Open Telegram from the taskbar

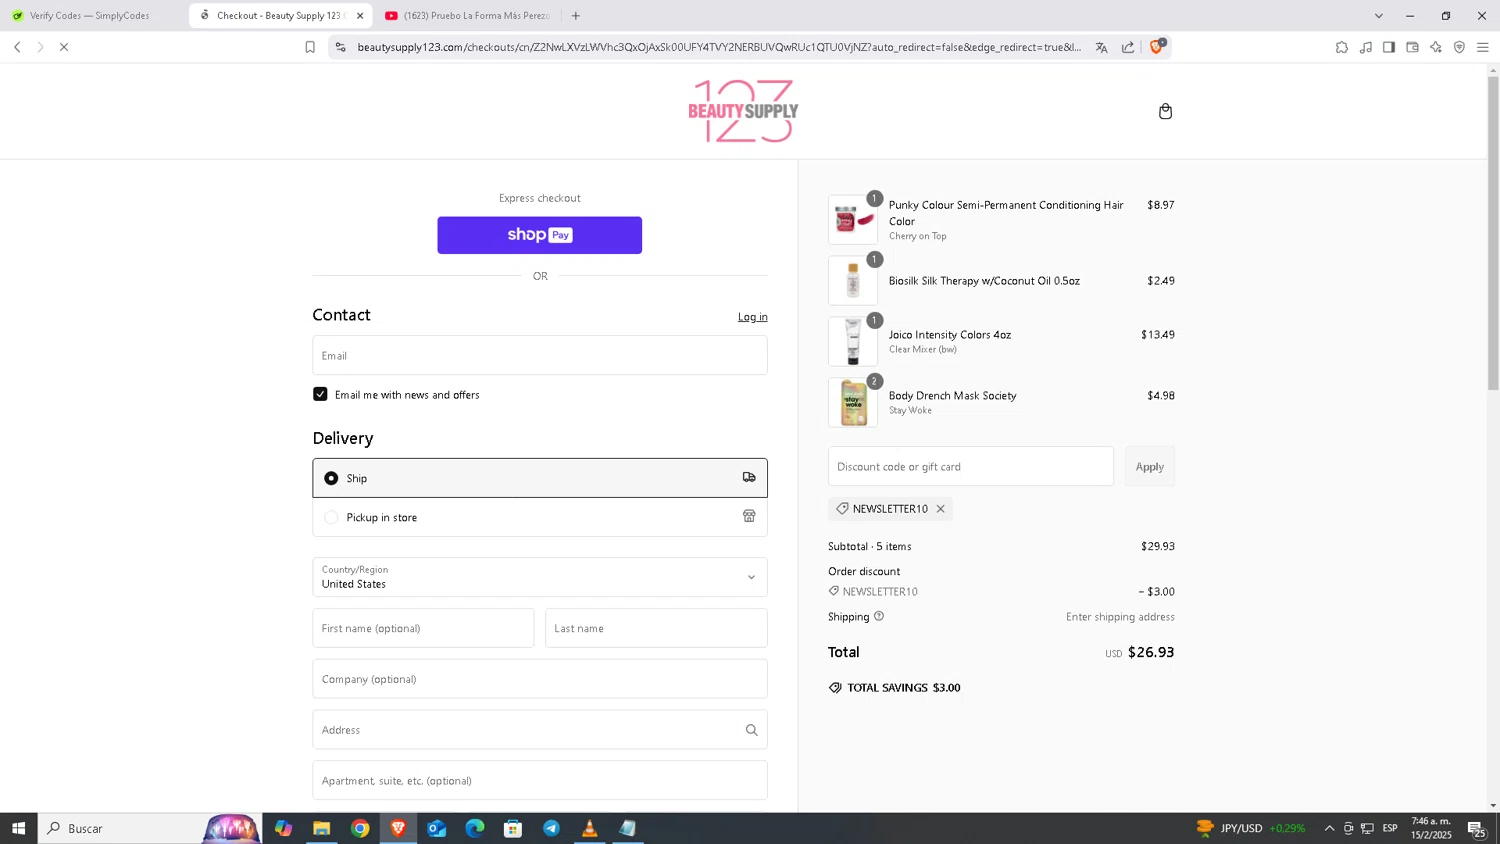click(551, 828)
